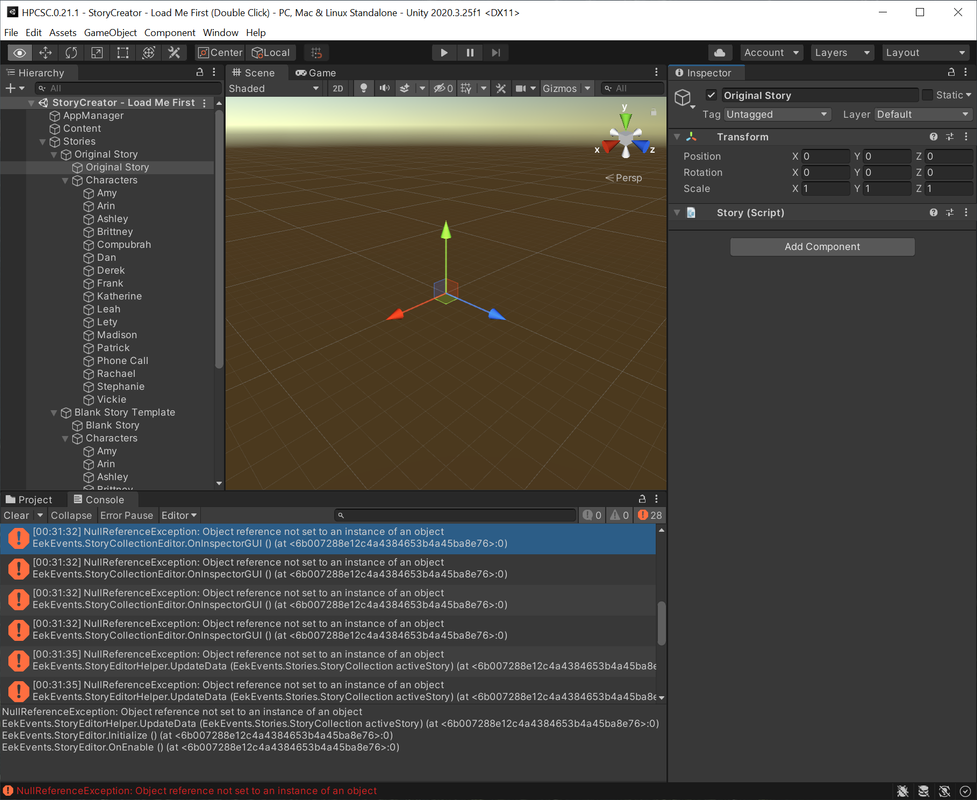Toggle the Original Story active checkbox
The height and width of the screenshot is (800, 977).
tap(711, 95)
